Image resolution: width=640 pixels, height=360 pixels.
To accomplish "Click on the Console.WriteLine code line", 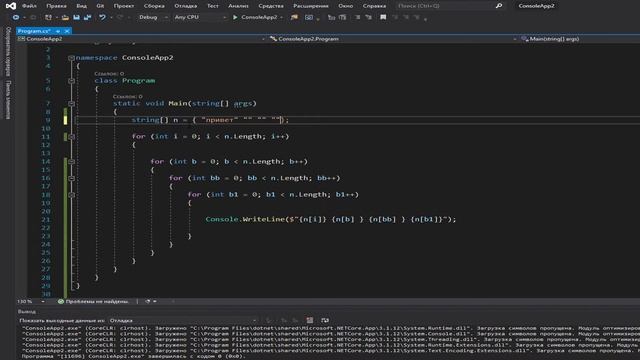I will 331,220.
